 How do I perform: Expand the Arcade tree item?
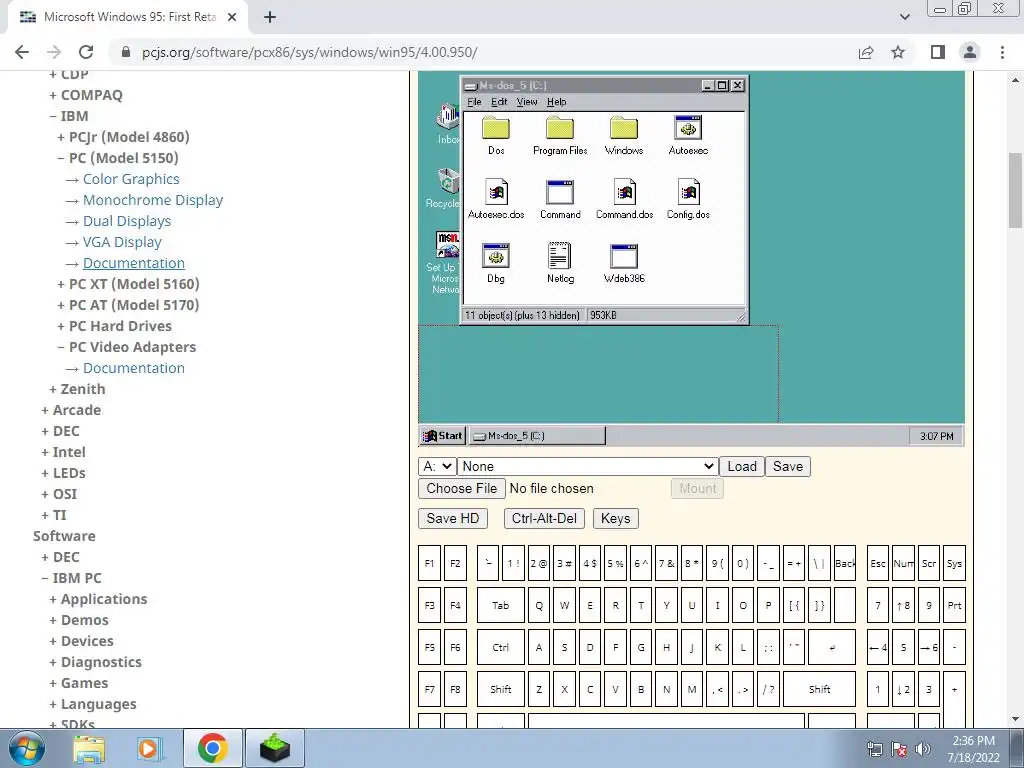tap(71, 409)
